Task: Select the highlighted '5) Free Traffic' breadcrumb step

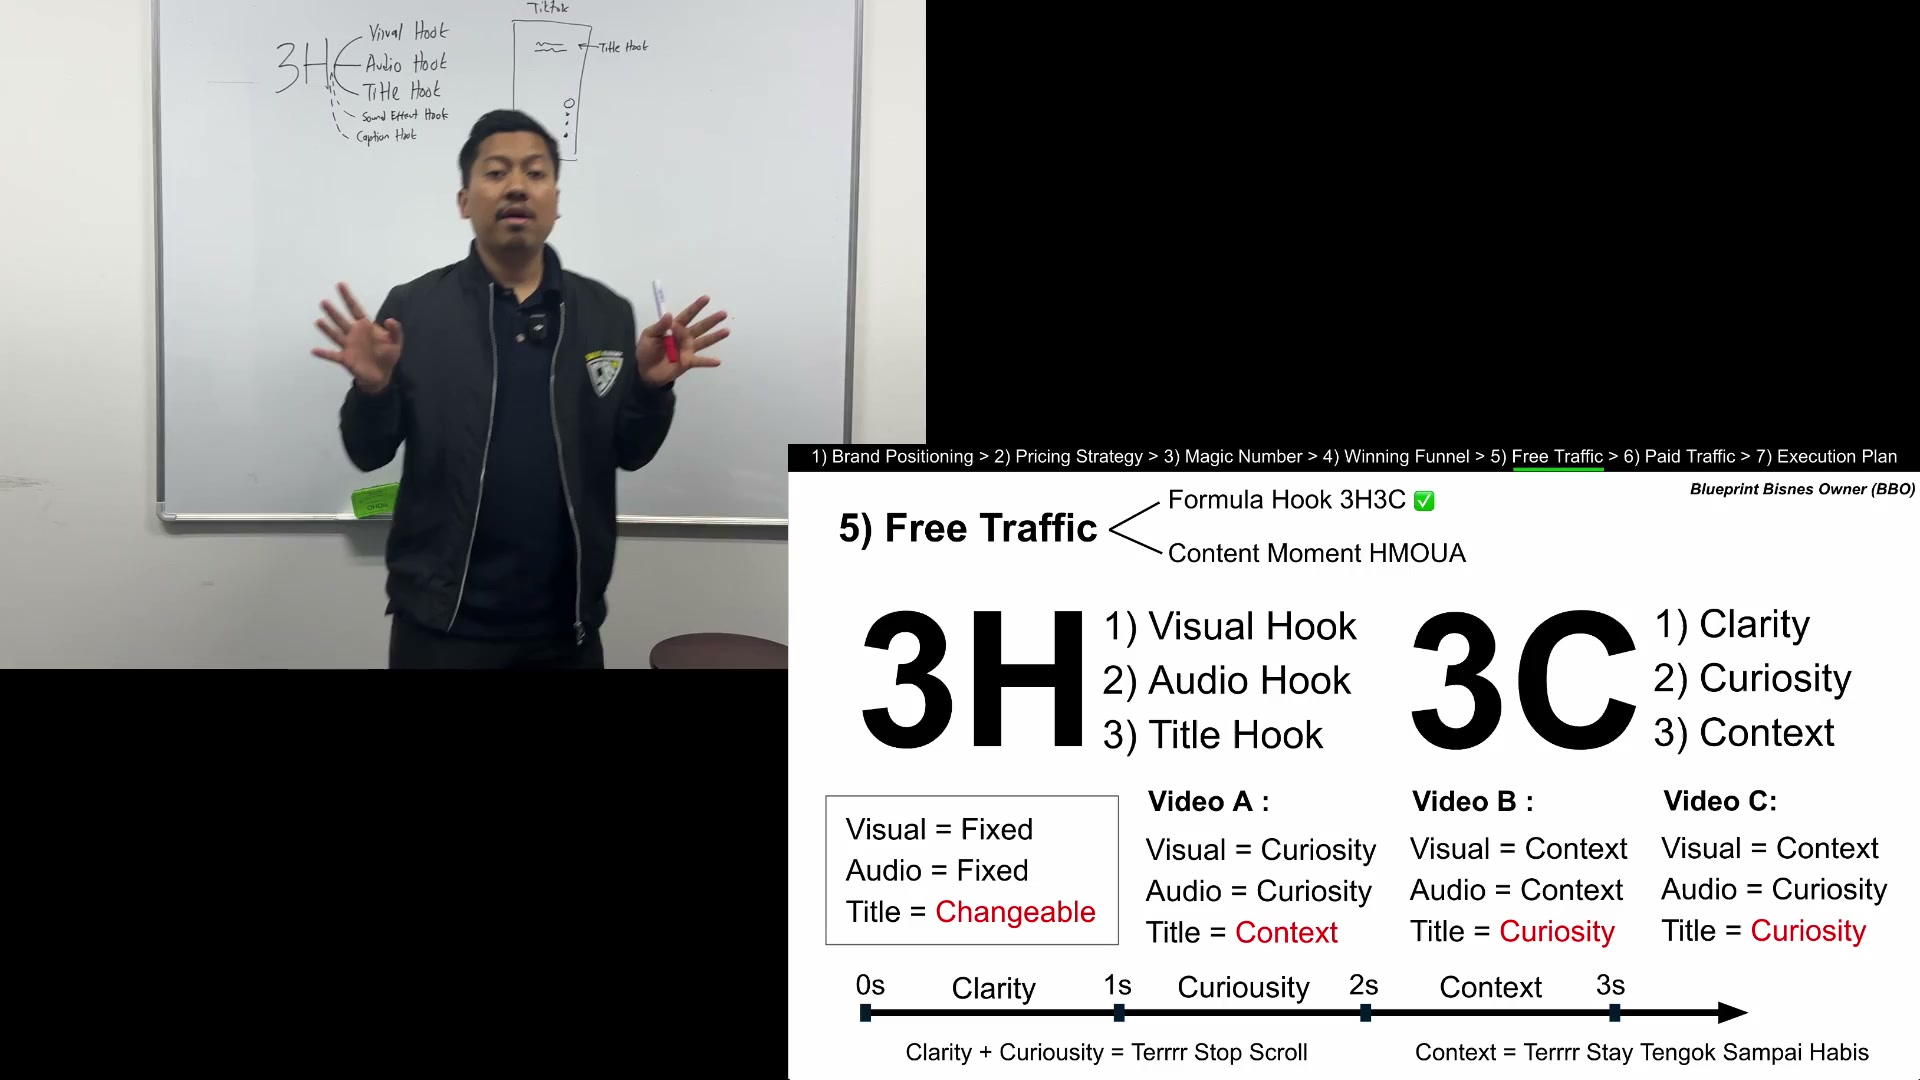Action: pos(1546,457)
